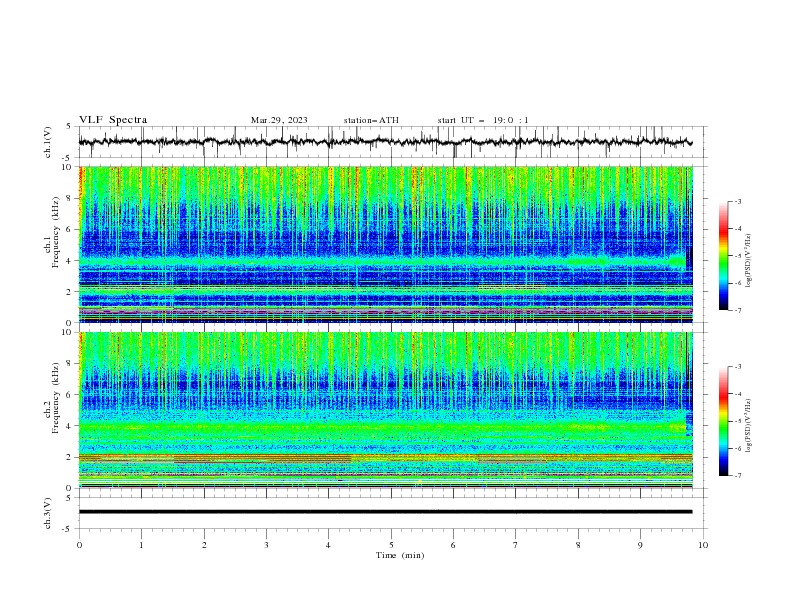Click the '-7' label on ch.2 color bar

pyautogui.click(x=737, y=476)
